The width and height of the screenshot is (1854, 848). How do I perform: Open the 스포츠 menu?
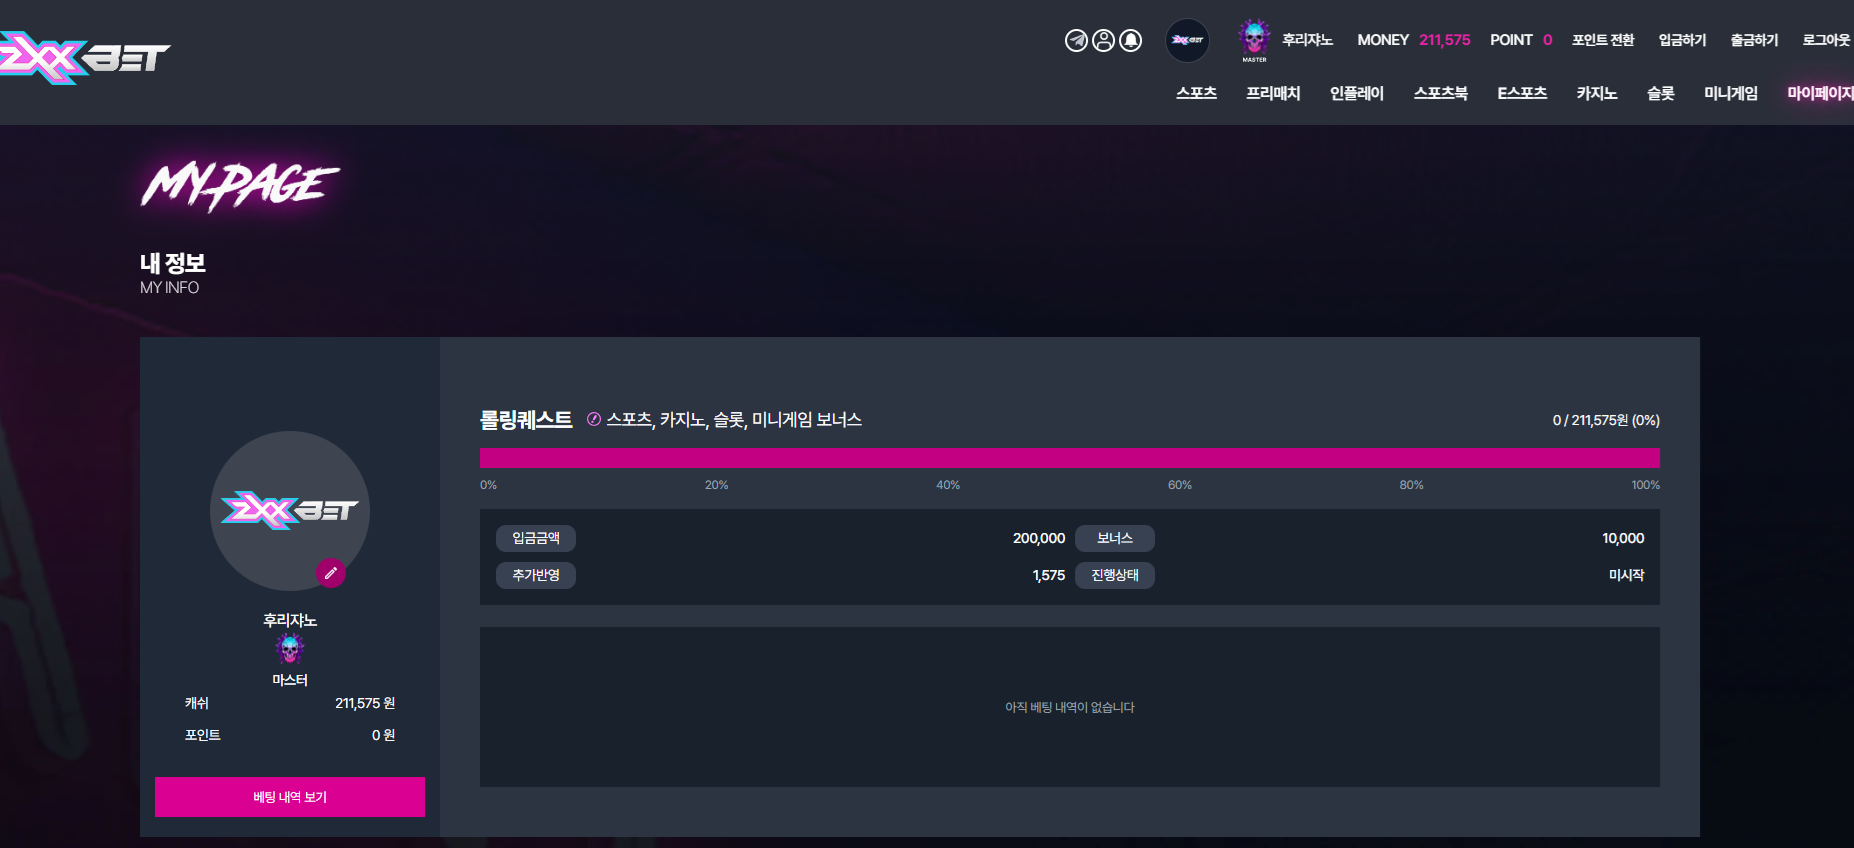pos(1196,93)
